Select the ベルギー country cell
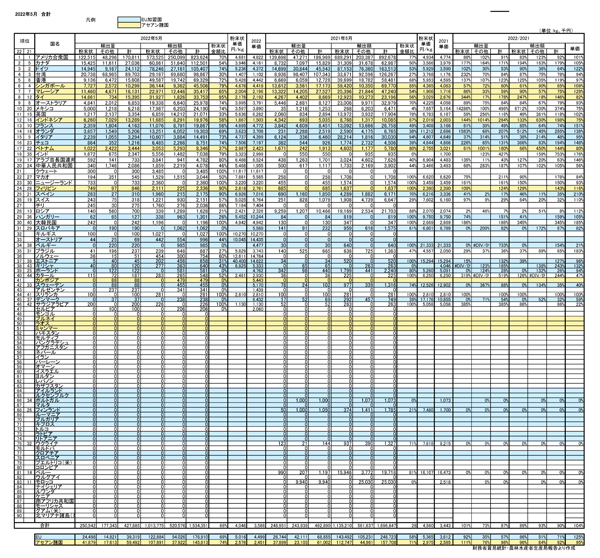The width and height of the screenshot is (600, 558). coord(55,245)
